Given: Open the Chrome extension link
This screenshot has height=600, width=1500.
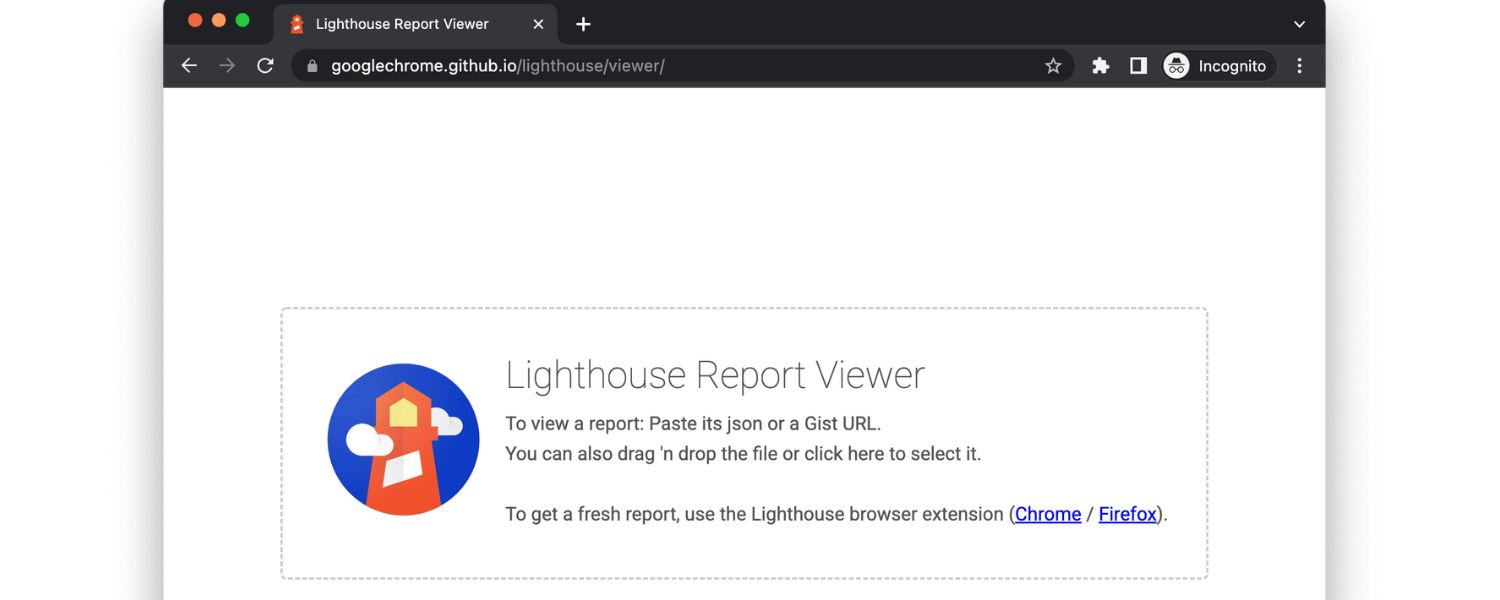Looking at the screenshot, I should coord(1047,513).
